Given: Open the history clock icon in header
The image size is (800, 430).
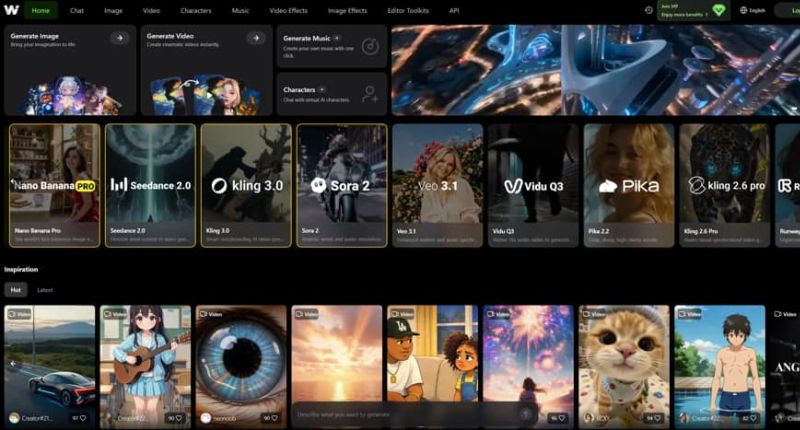Looking at the screenshot, I should point(649,10).
